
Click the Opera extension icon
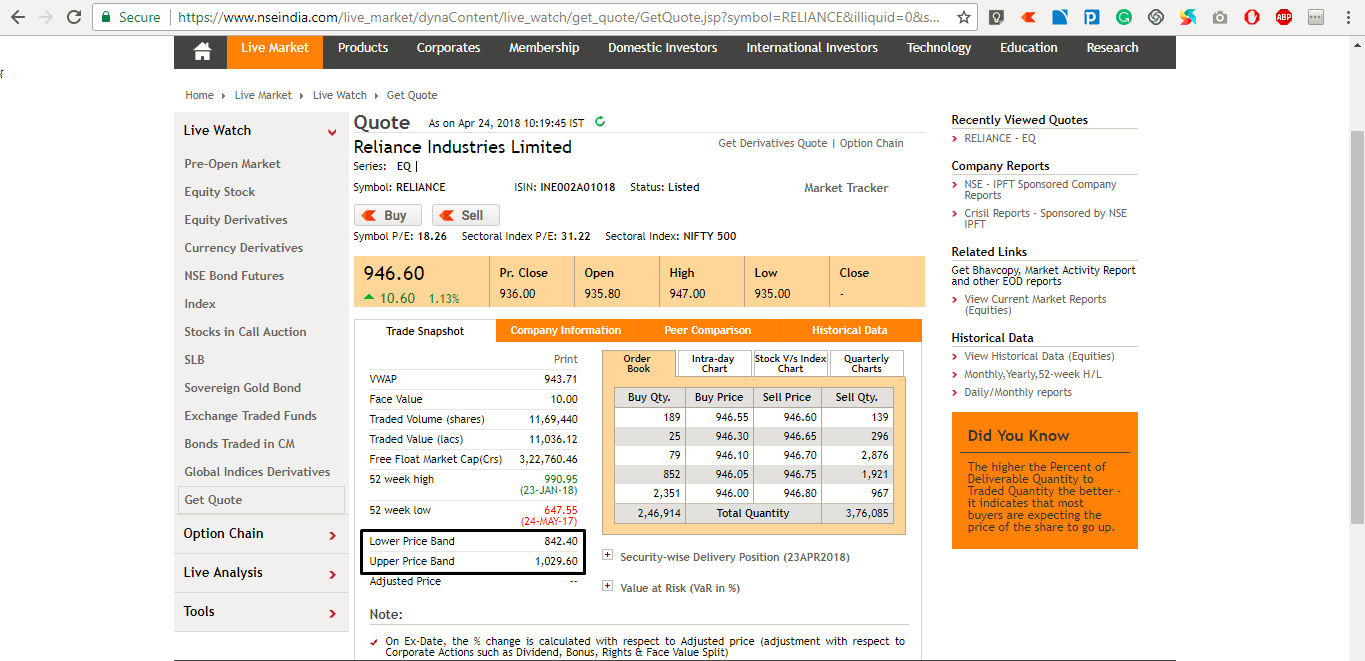click(1251, 17)
